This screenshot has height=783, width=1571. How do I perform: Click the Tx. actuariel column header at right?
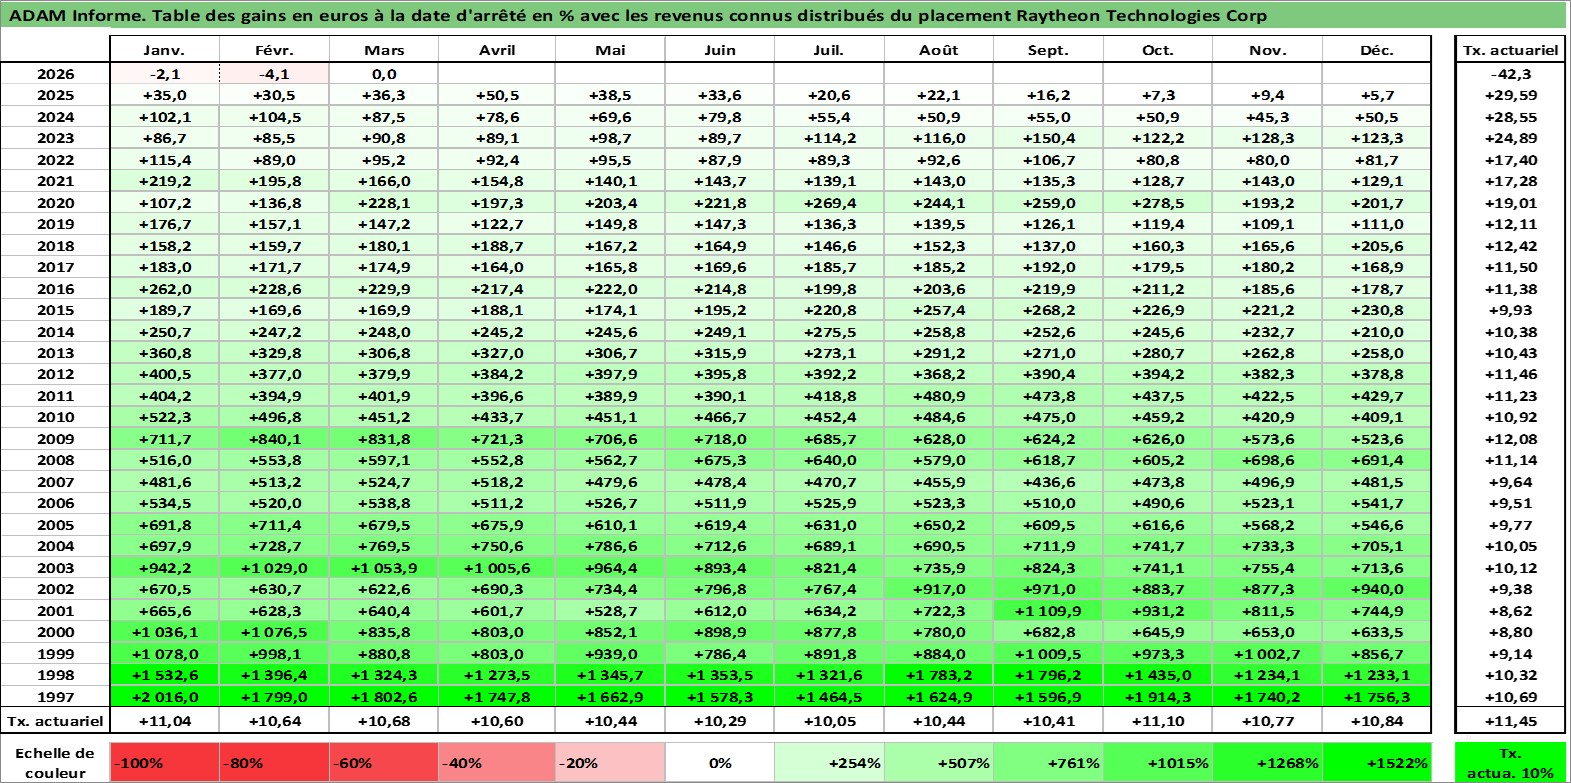click(1510, 50)
